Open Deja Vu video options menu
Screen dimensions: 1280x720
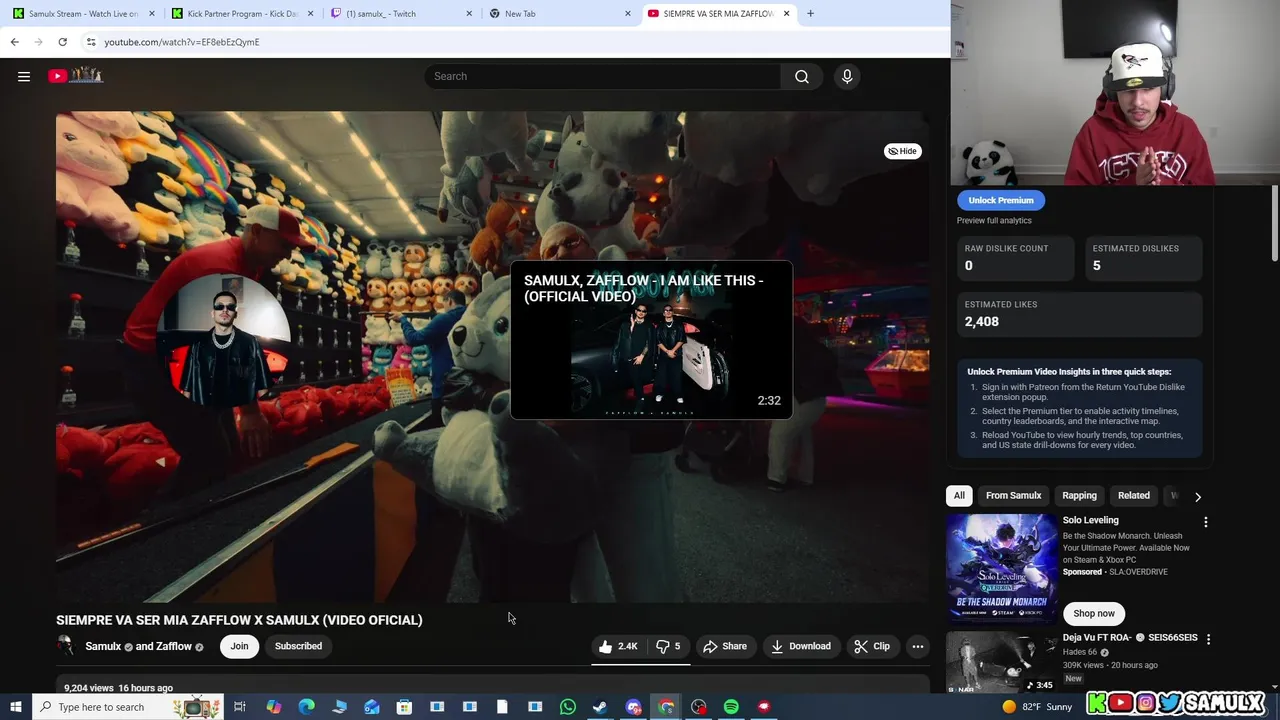point(1208,639)
